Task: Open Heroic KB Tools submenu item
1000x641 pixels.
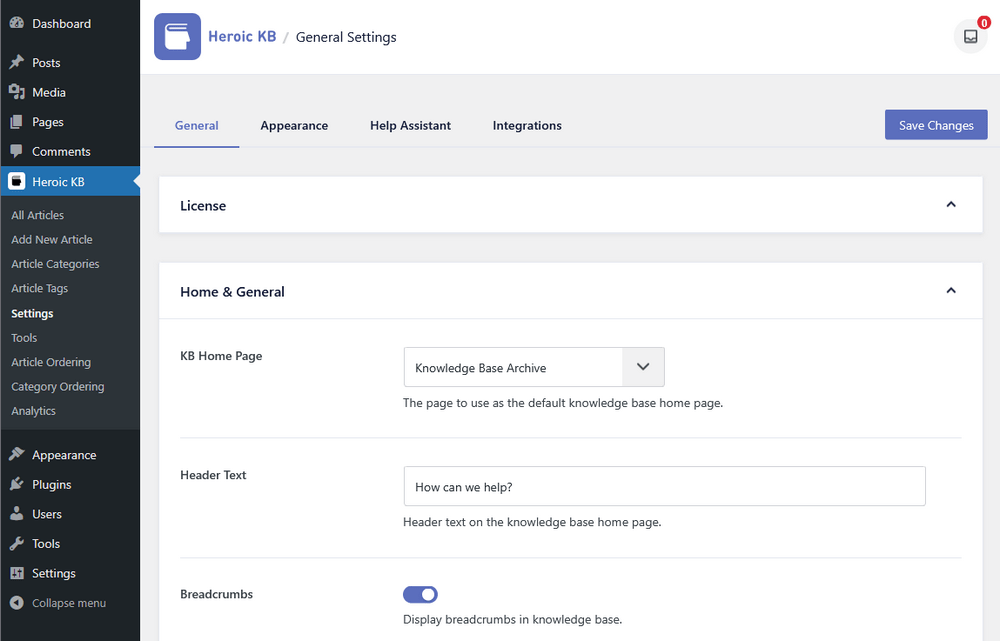Action: (x=24, y=337)
